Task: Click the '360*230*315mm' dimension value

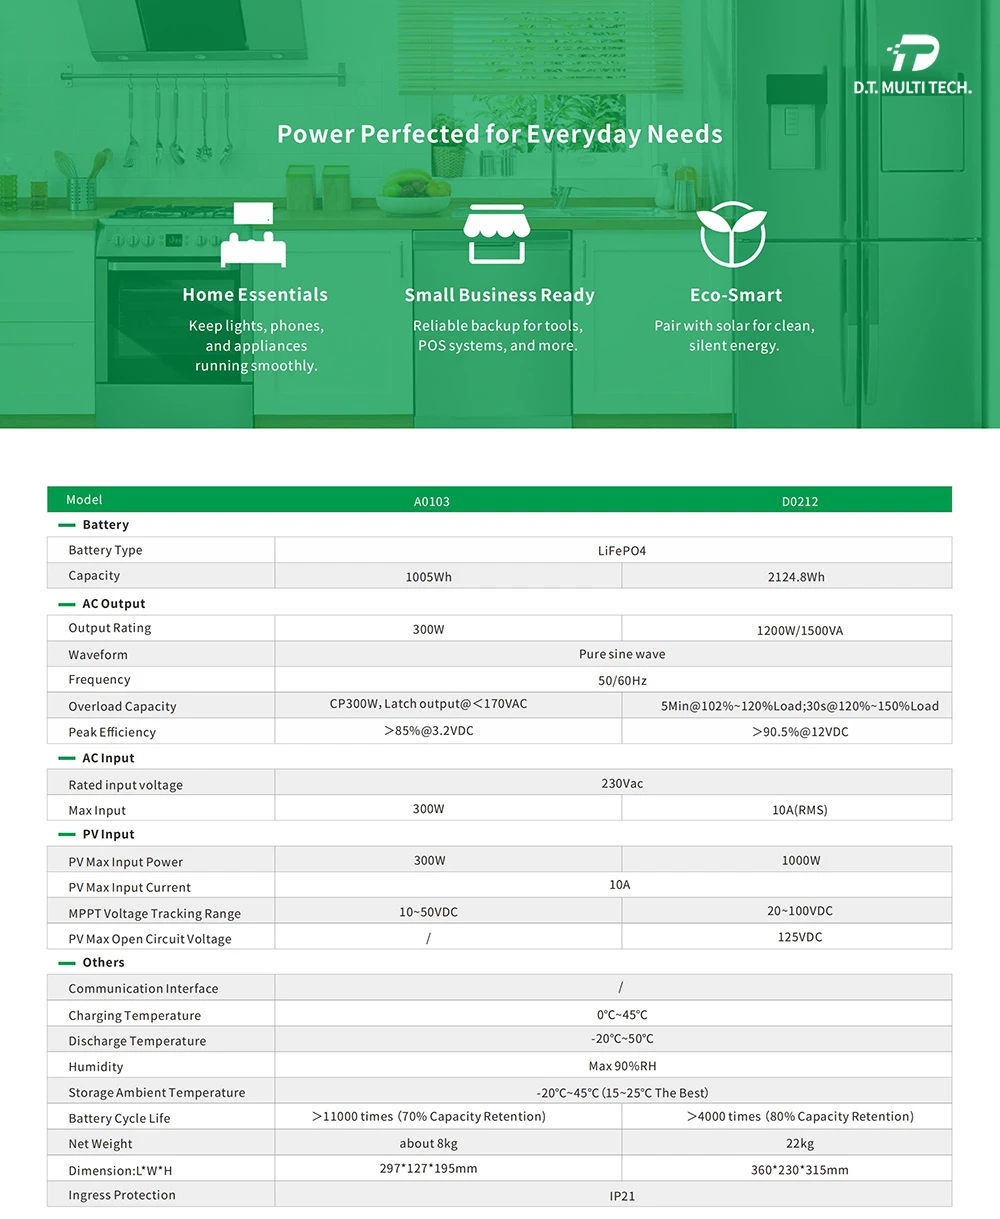Action: point(800,1170)
